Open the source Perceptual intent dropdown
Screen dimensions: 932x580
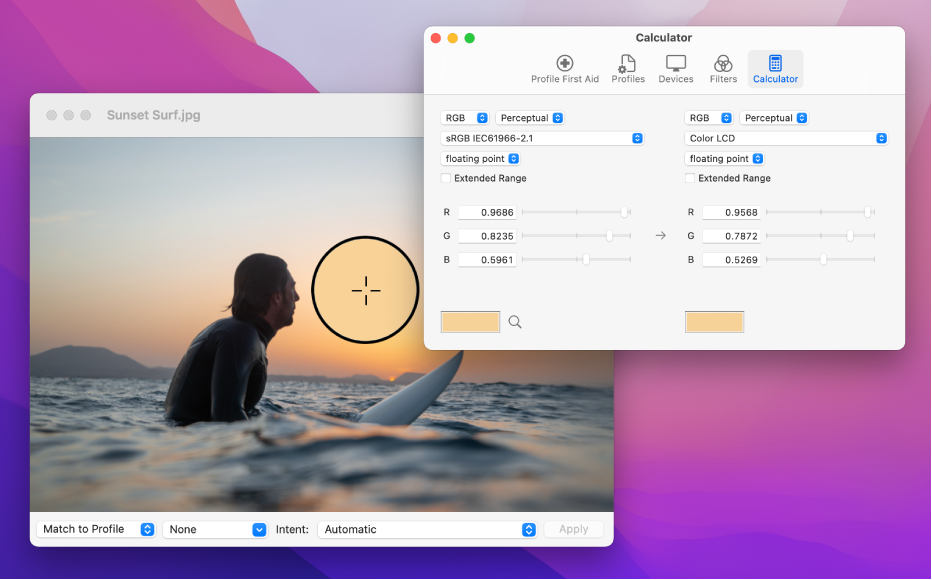coord(530,118)
